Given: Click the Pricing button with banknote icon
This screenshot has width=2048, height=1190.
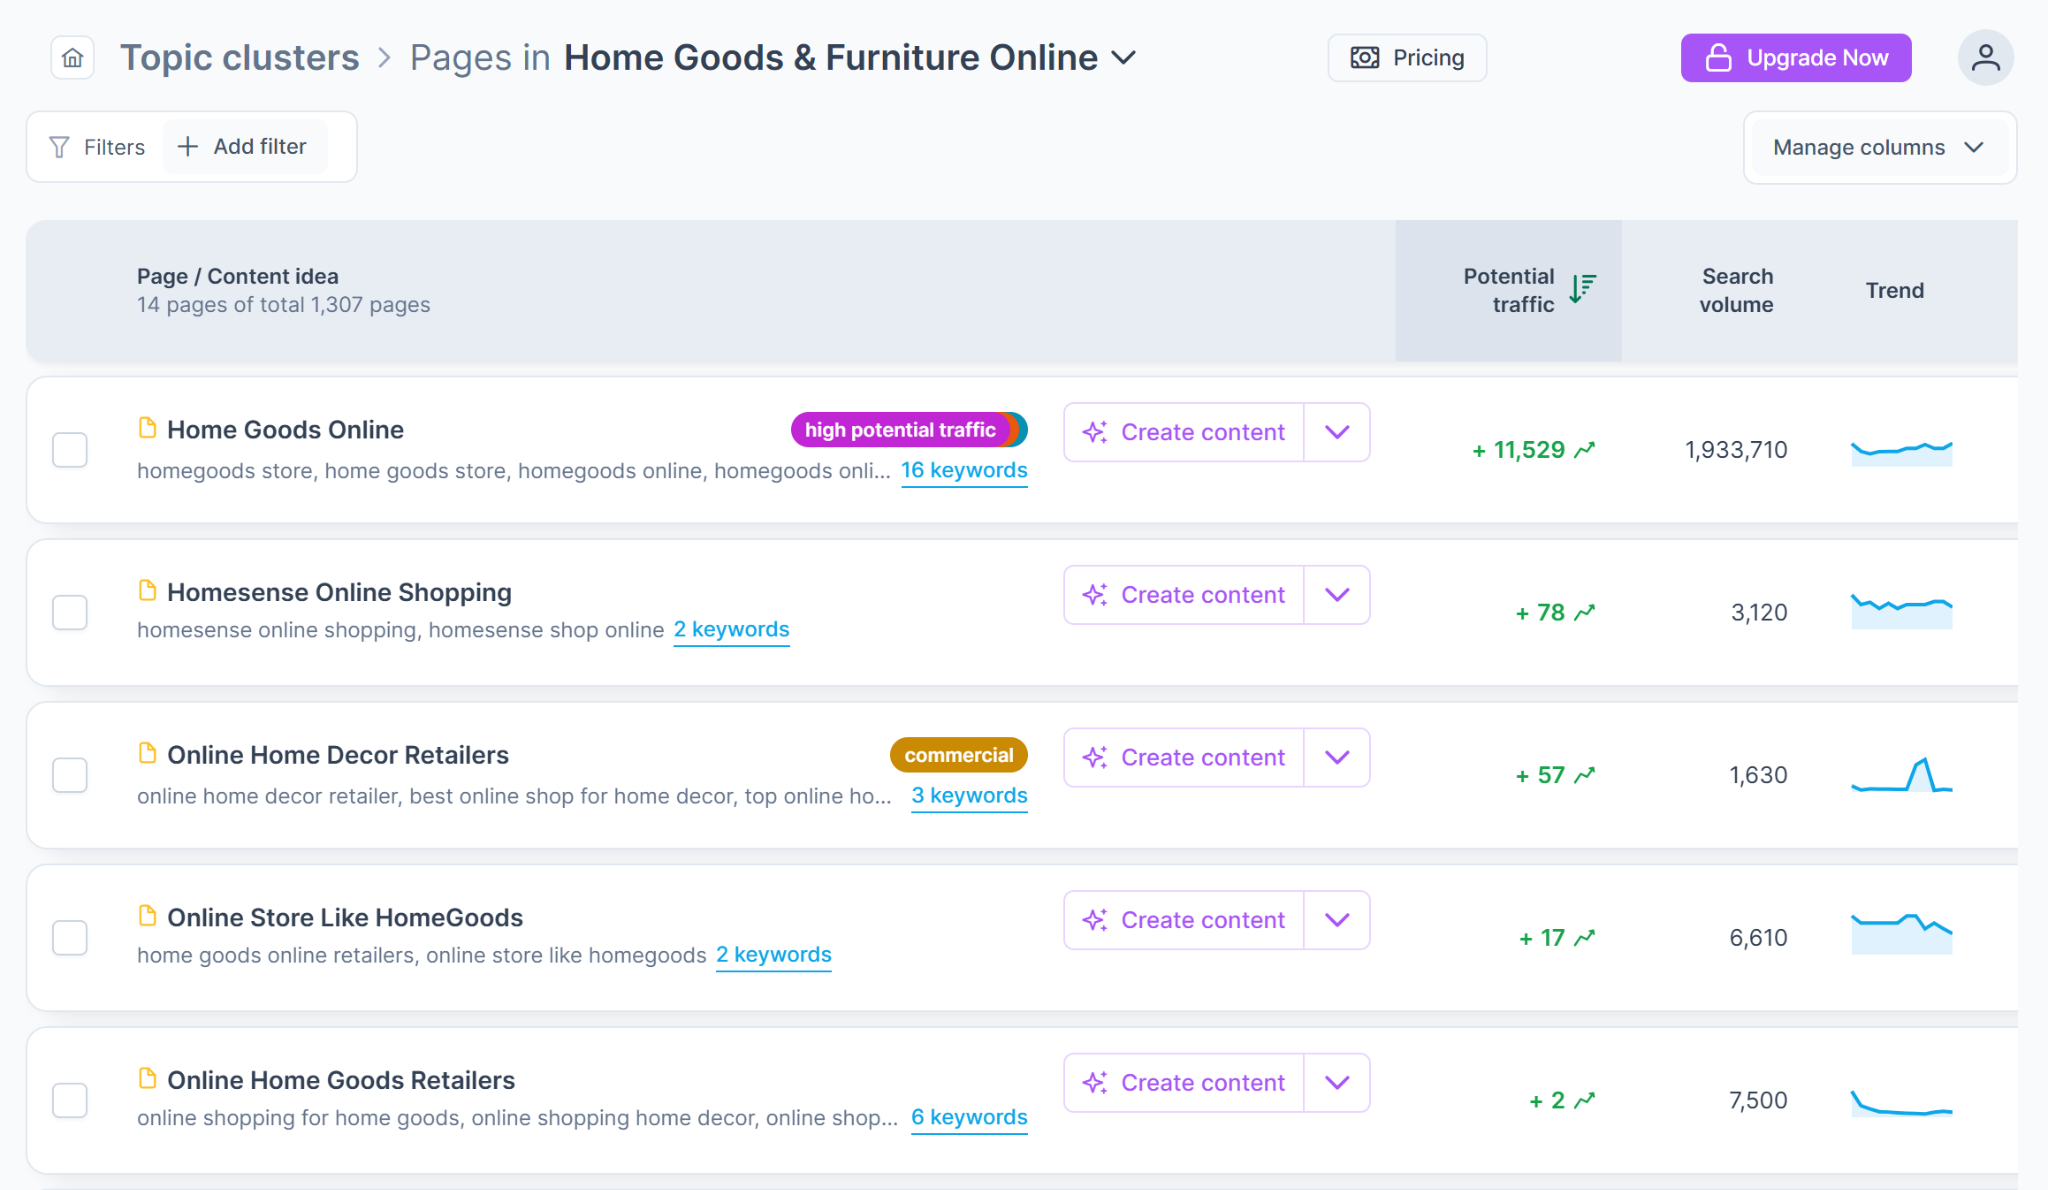Looking at the screenshot, I should click(x=1407, y=58).
